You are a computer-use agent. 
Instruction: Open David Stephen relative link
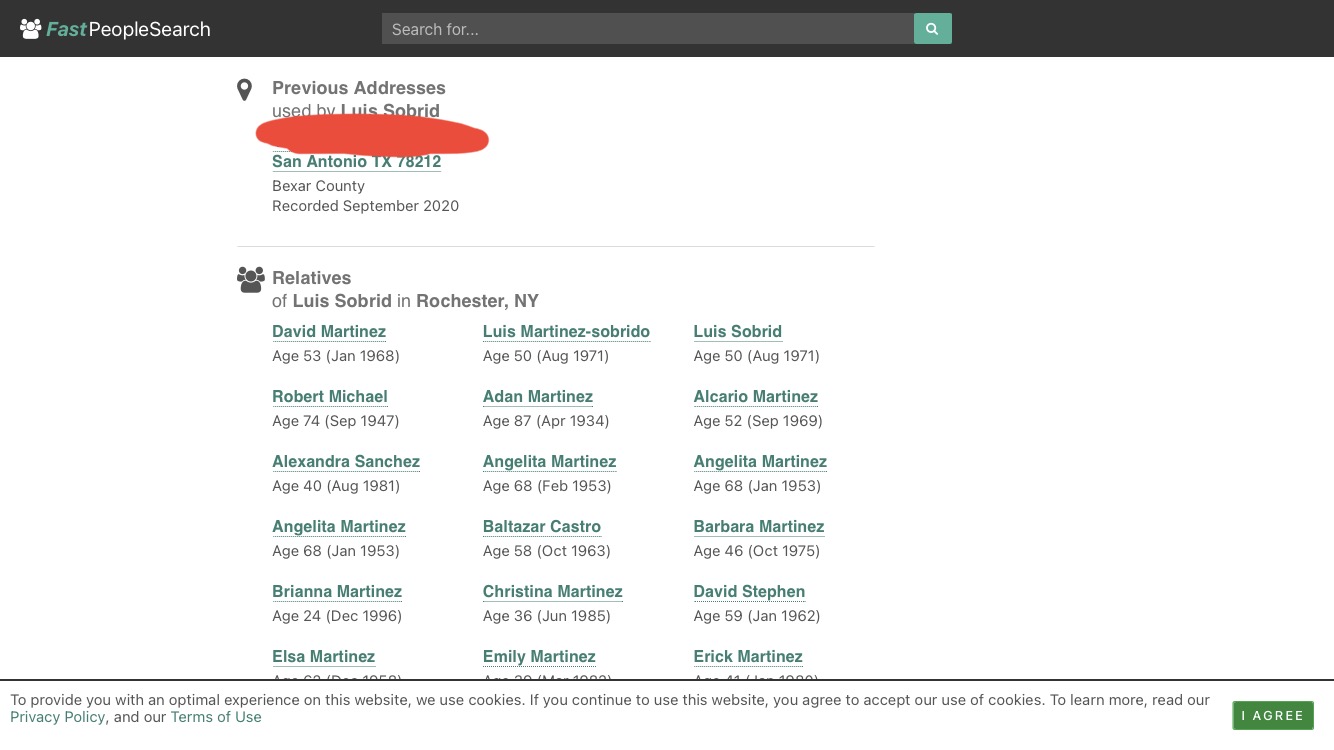tap(749, 591)
